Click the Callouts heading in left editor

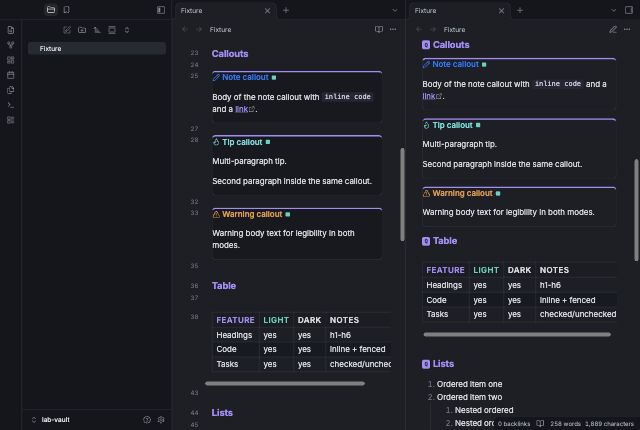click(x=230, y=54)
